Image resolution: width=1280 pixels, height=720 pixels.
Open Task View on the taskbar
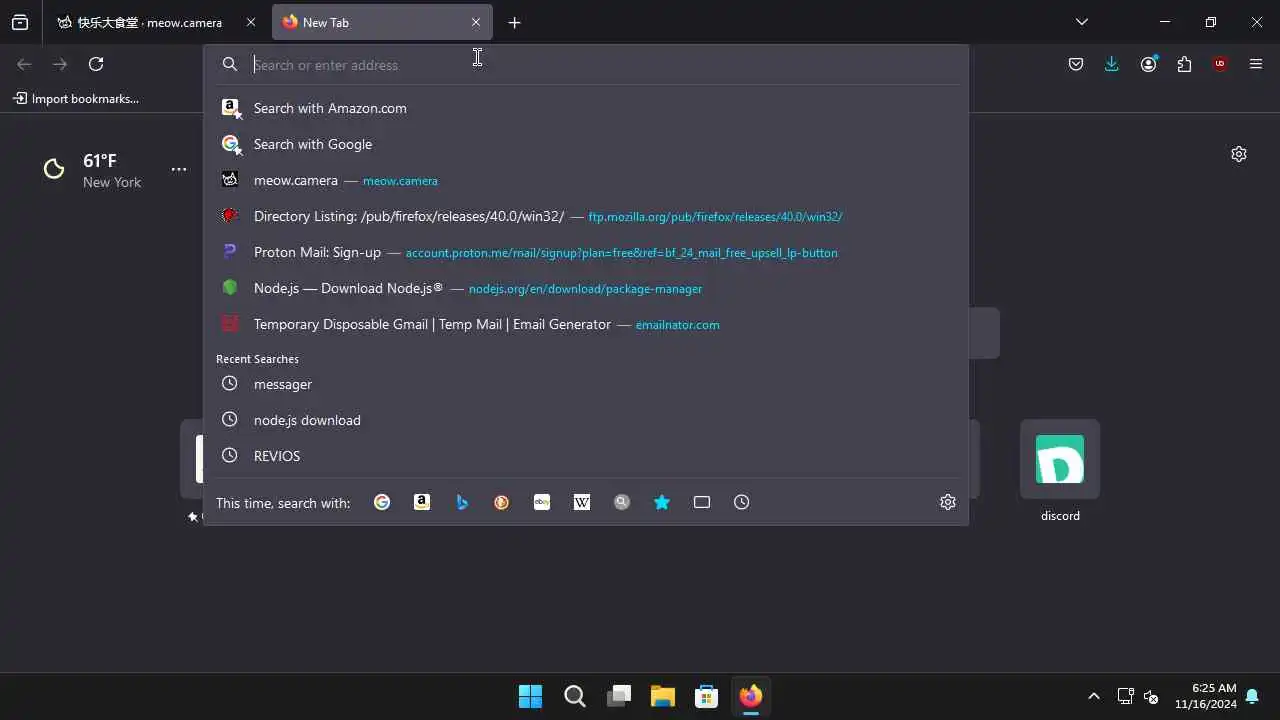click(619, 696)
